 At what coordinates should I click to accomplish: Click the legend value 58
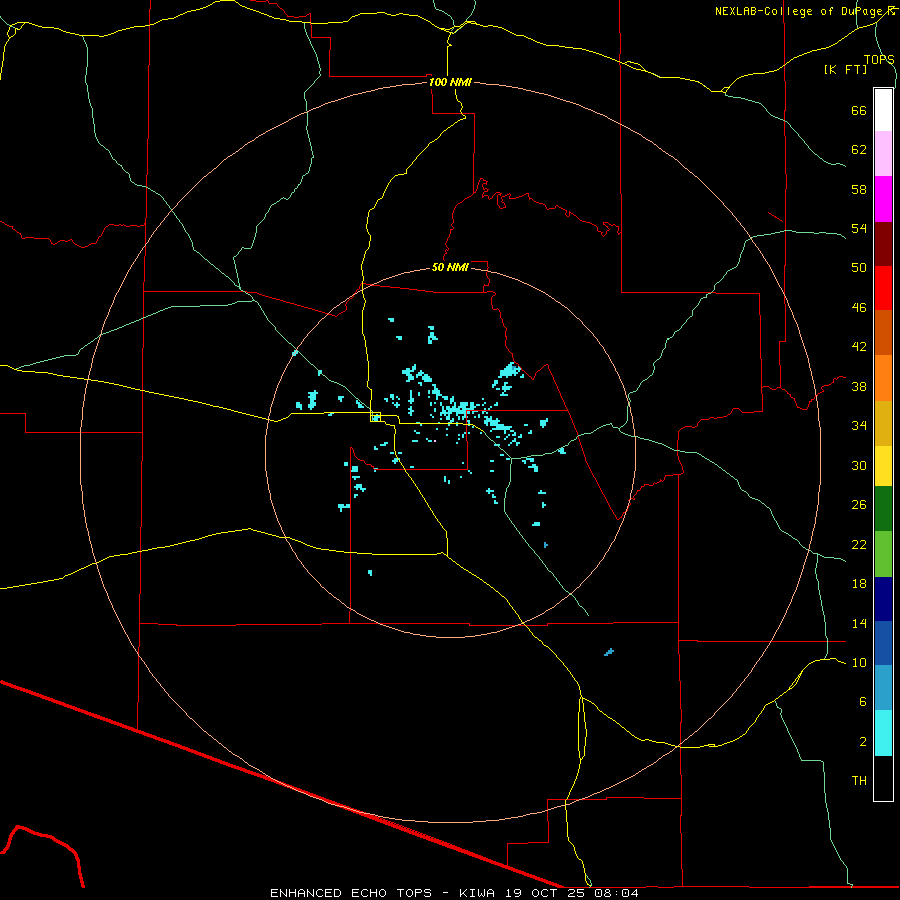coord(859,189)
